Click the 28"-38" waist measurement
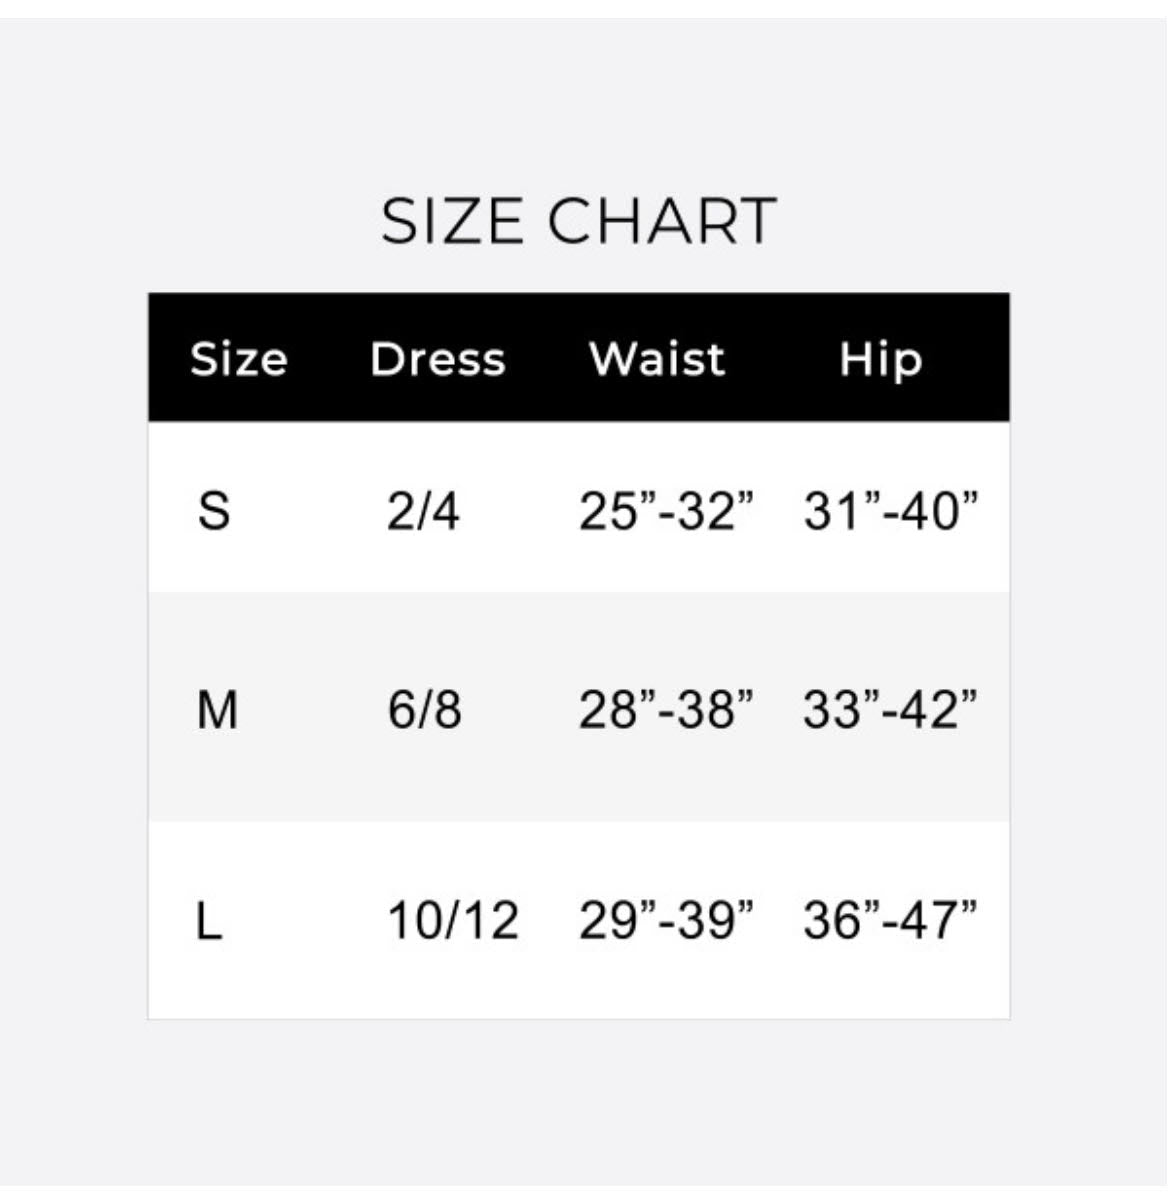The width and height of the screenshot is (1172, 1193). (x=665, y=710)
